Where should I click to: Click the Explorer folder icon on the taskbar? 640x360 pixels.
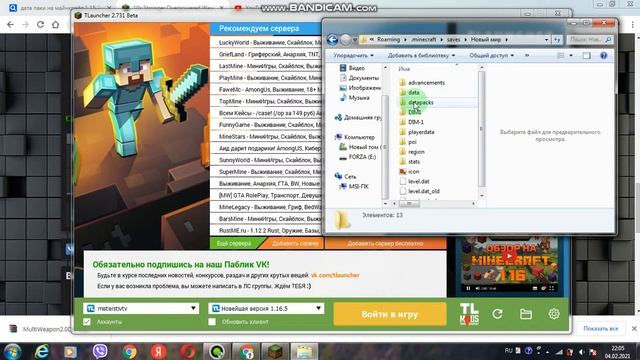[x=304, y=351]
